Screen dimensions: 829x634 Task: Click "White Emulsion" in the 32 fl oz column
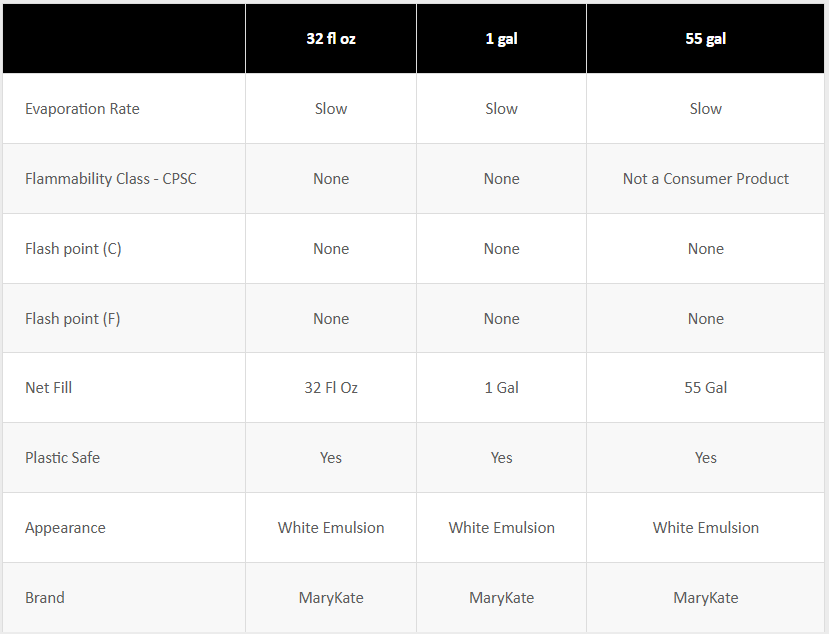[331, 528]
